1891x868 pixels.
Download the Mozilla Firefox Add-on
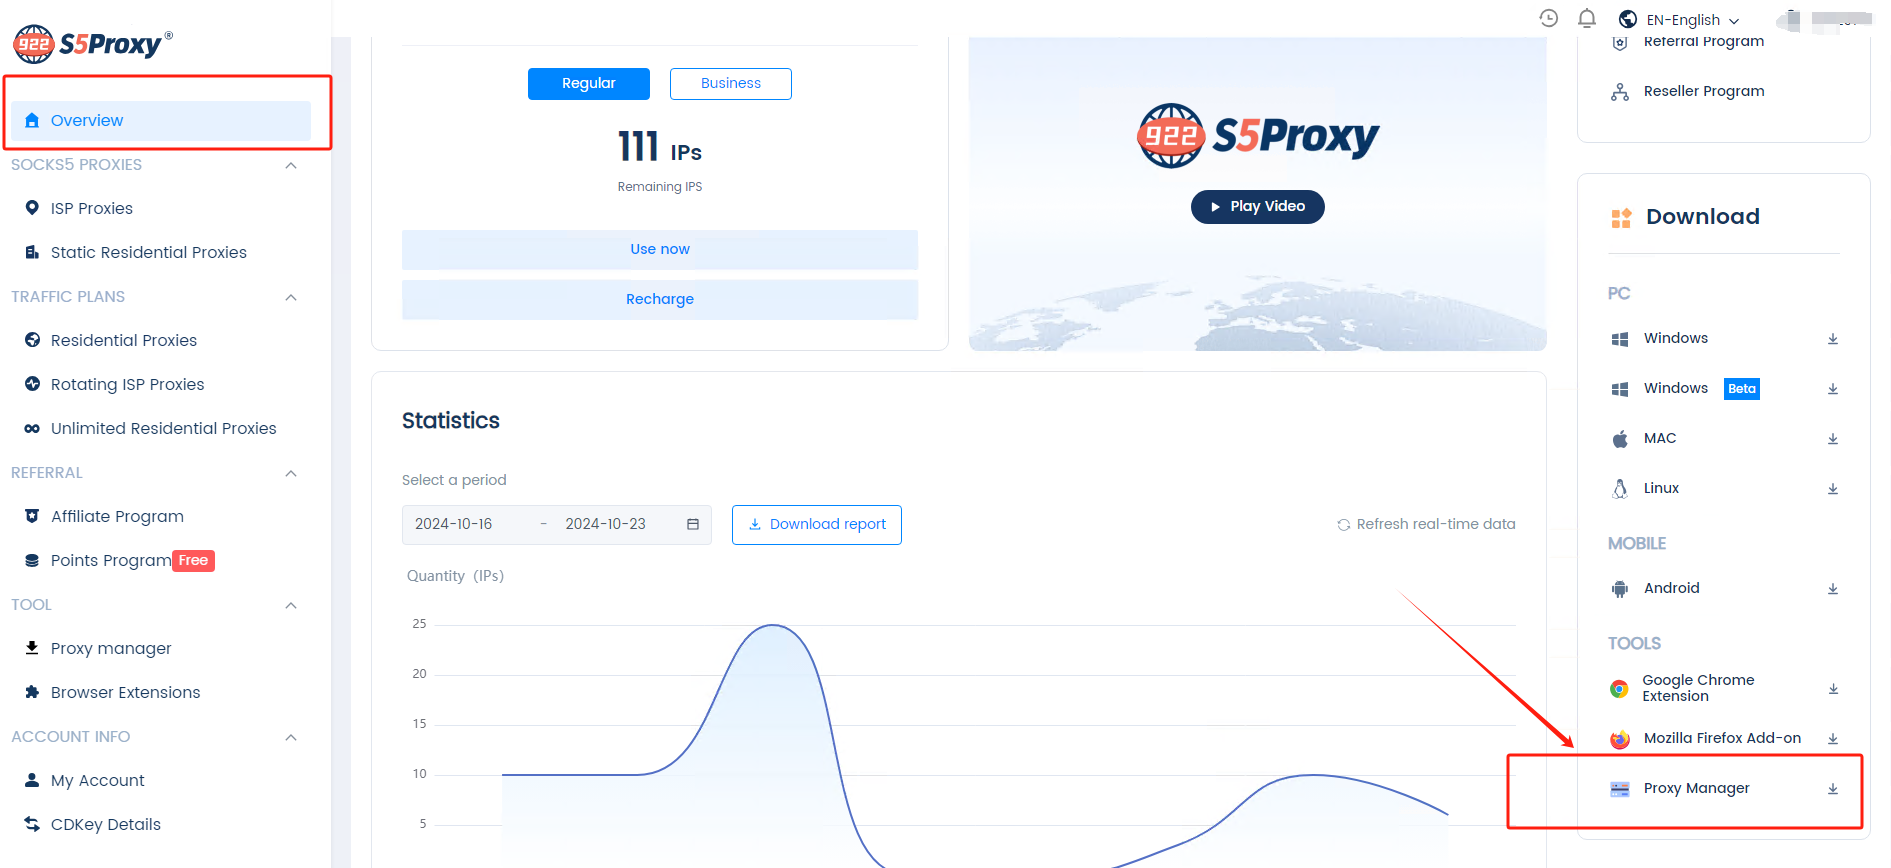point(1832,739)
